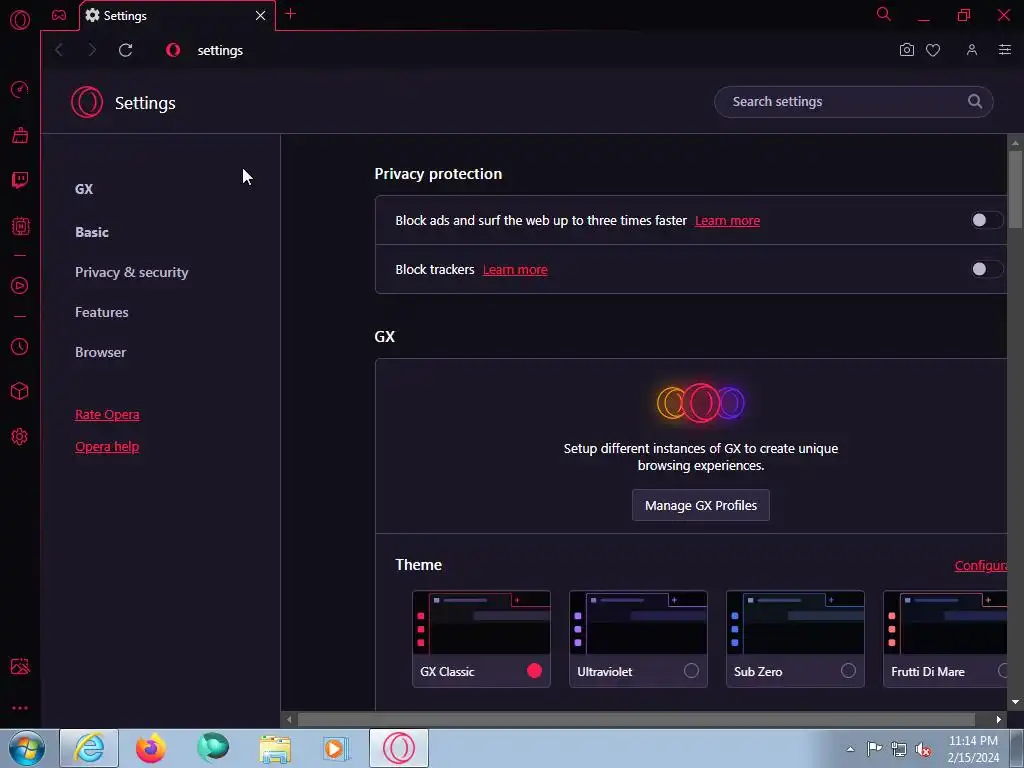Open the Windows Start button
Viewport: 1024px width, 768px height.
click(27, 748)
